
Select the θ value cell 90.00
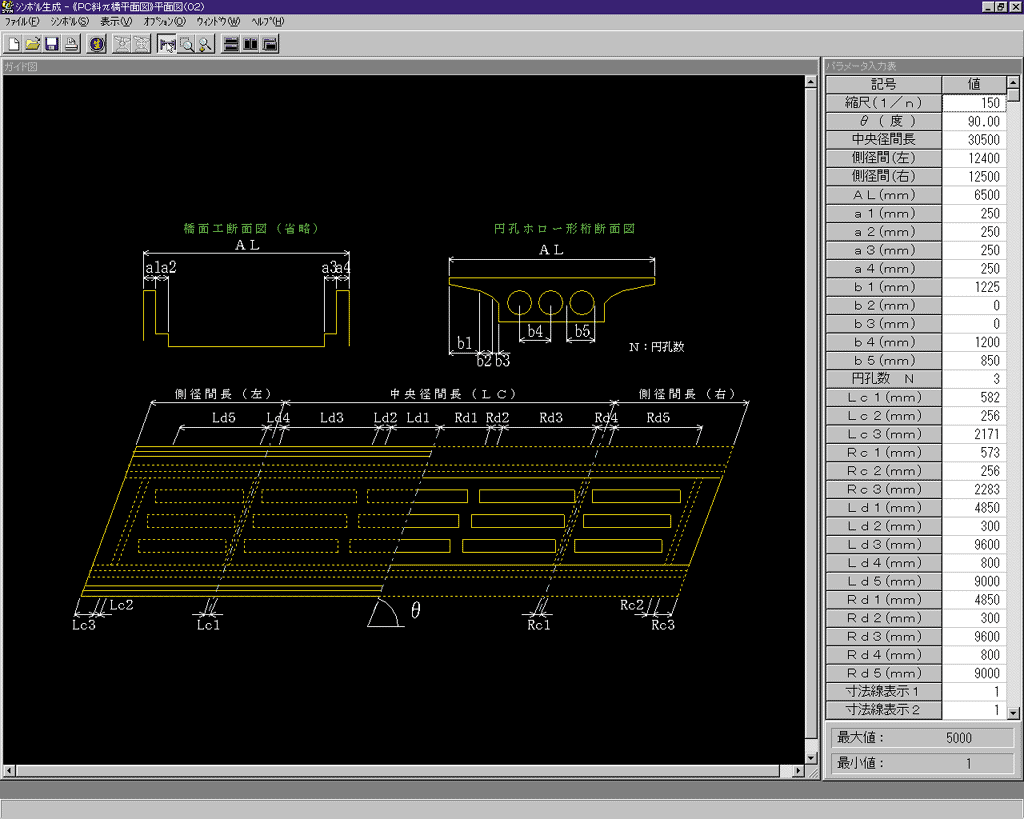pyautogui.click(x=974, y=121)
